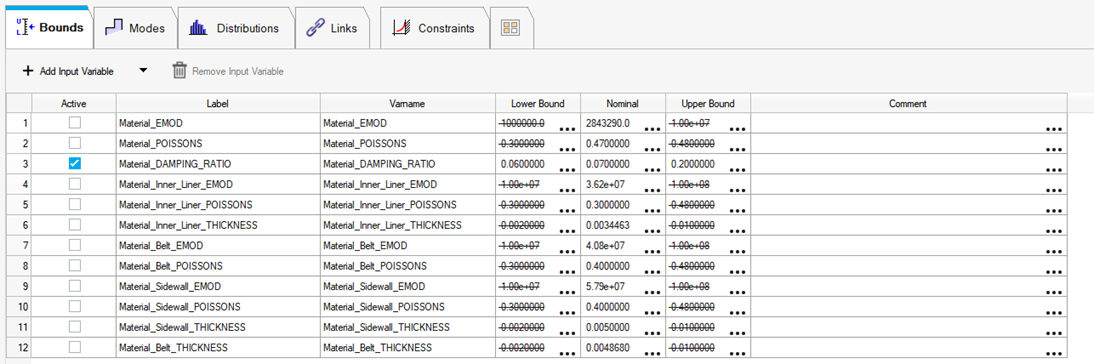Click nominal value 0.0048680
This screenshot has height=364, width=1094.
[x=609, y=347]
